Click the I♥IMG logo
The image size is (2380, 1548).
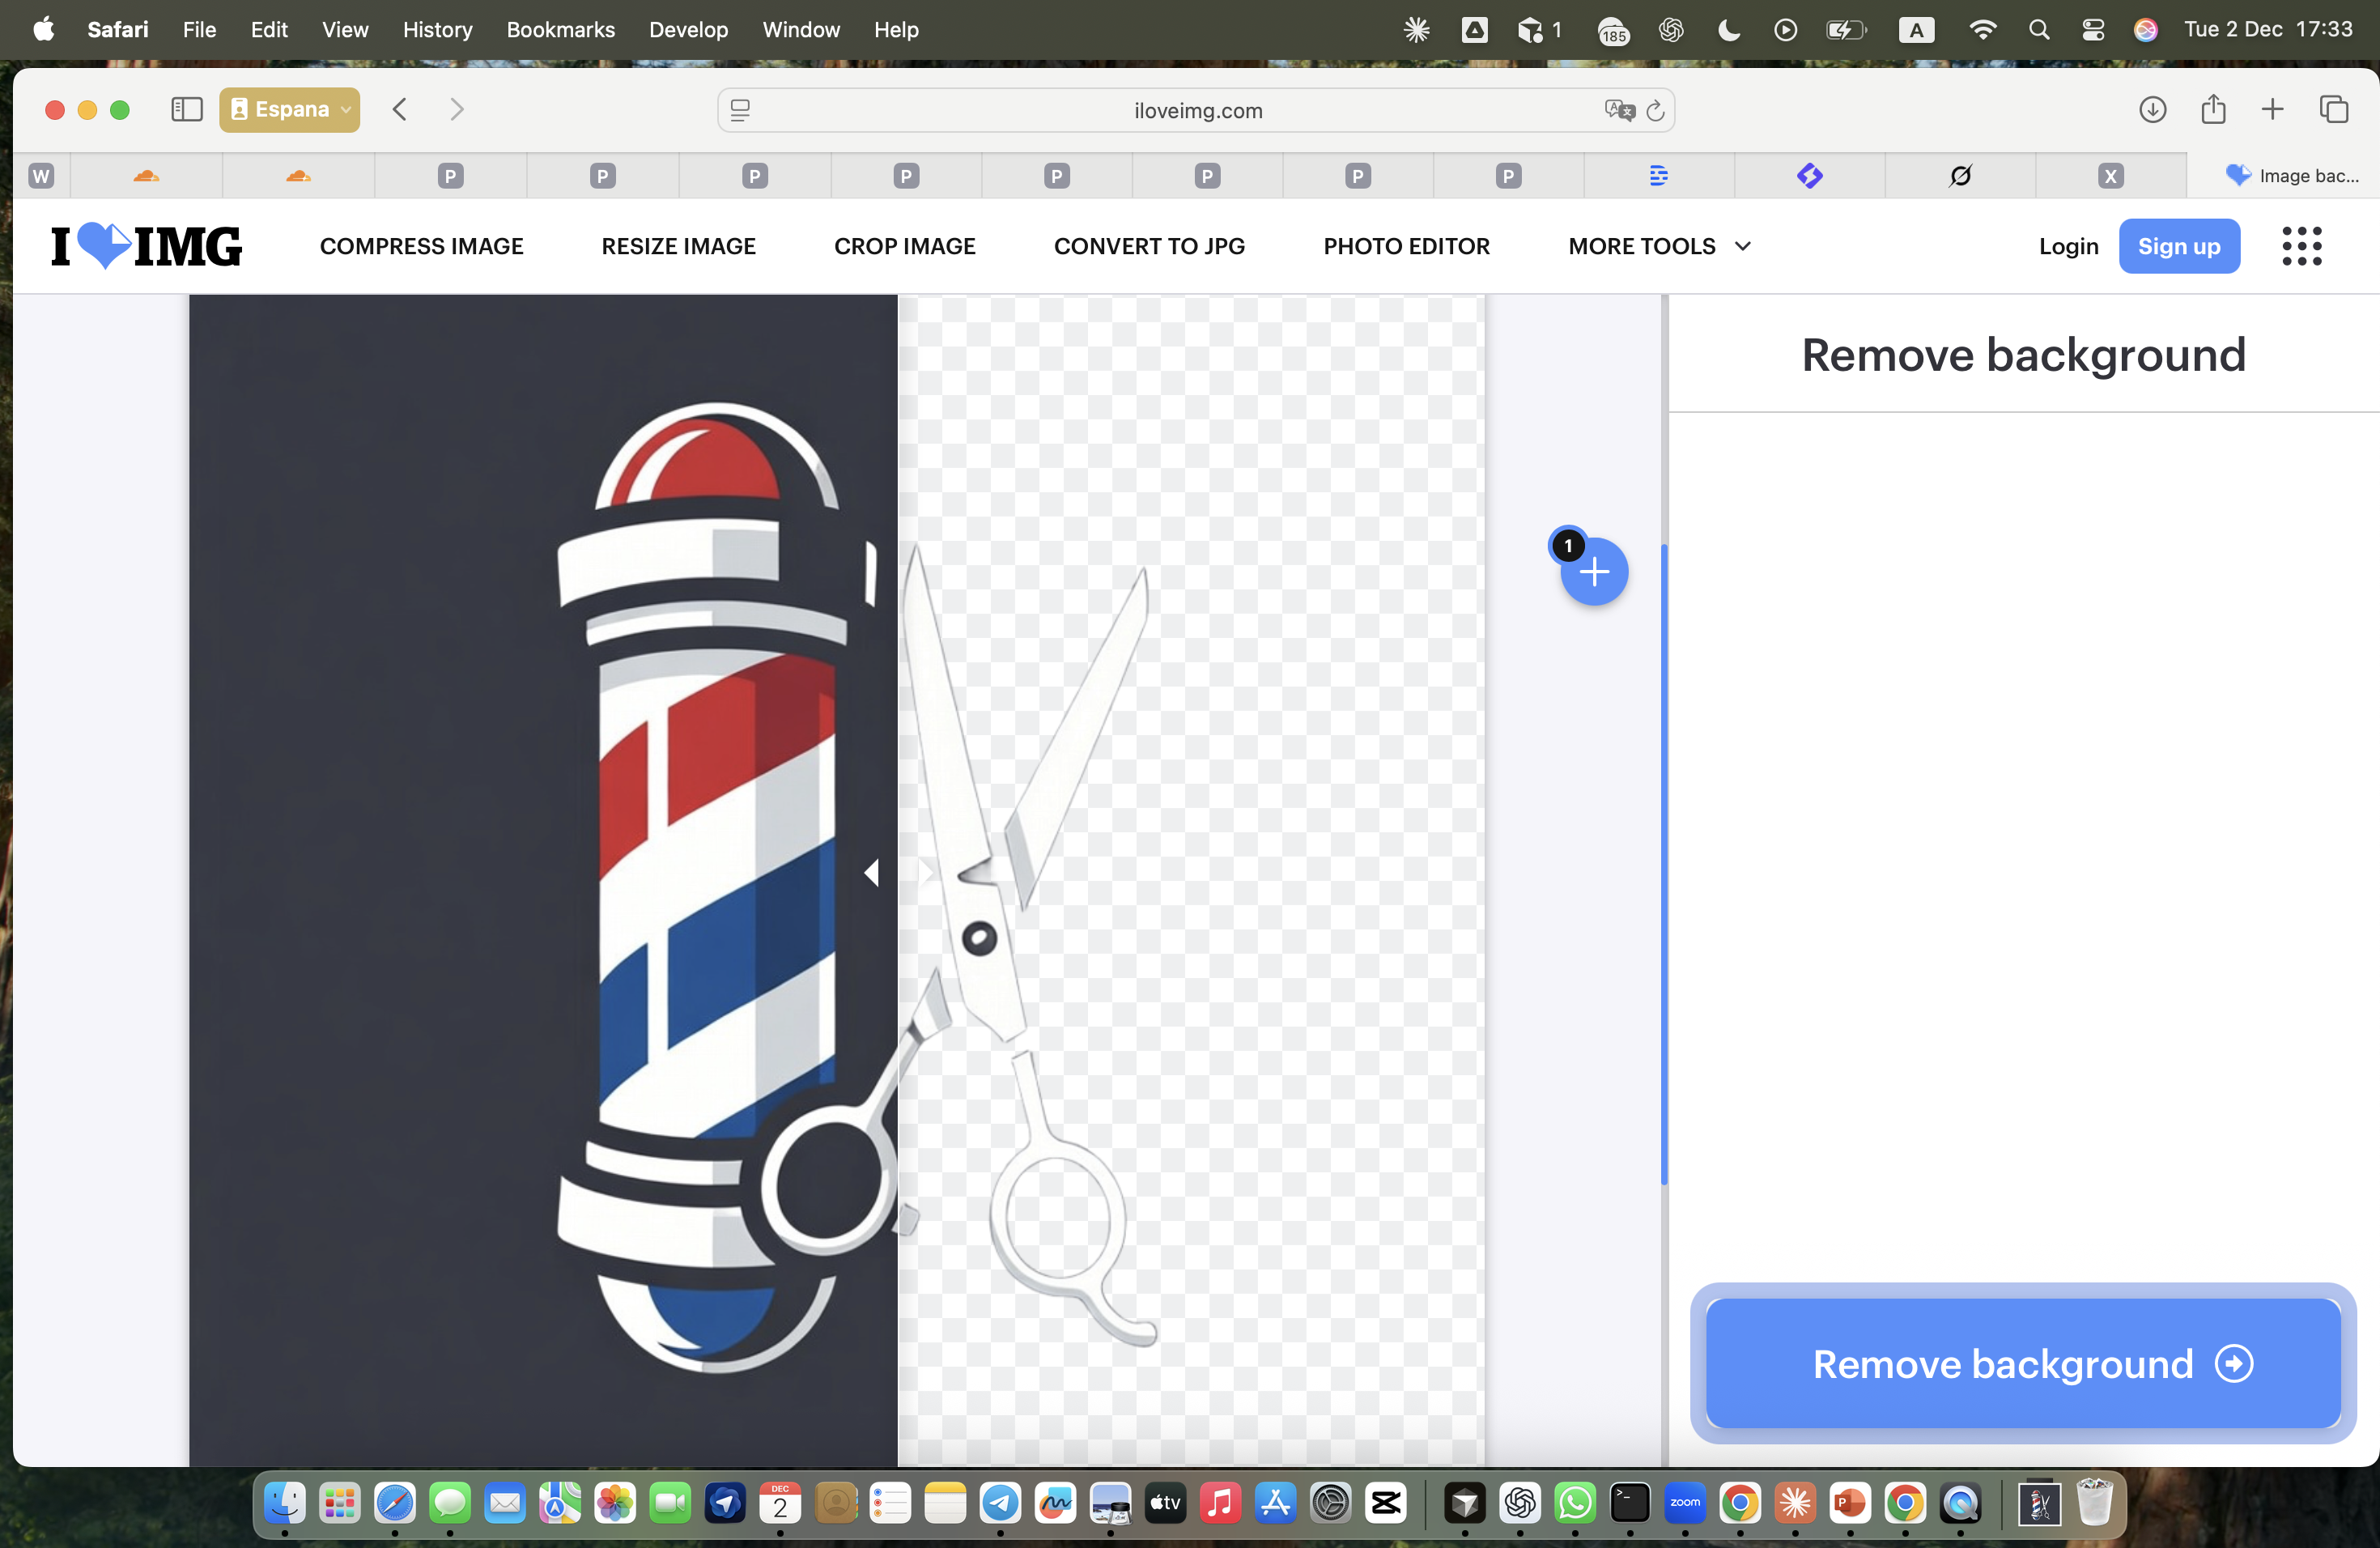144,246
